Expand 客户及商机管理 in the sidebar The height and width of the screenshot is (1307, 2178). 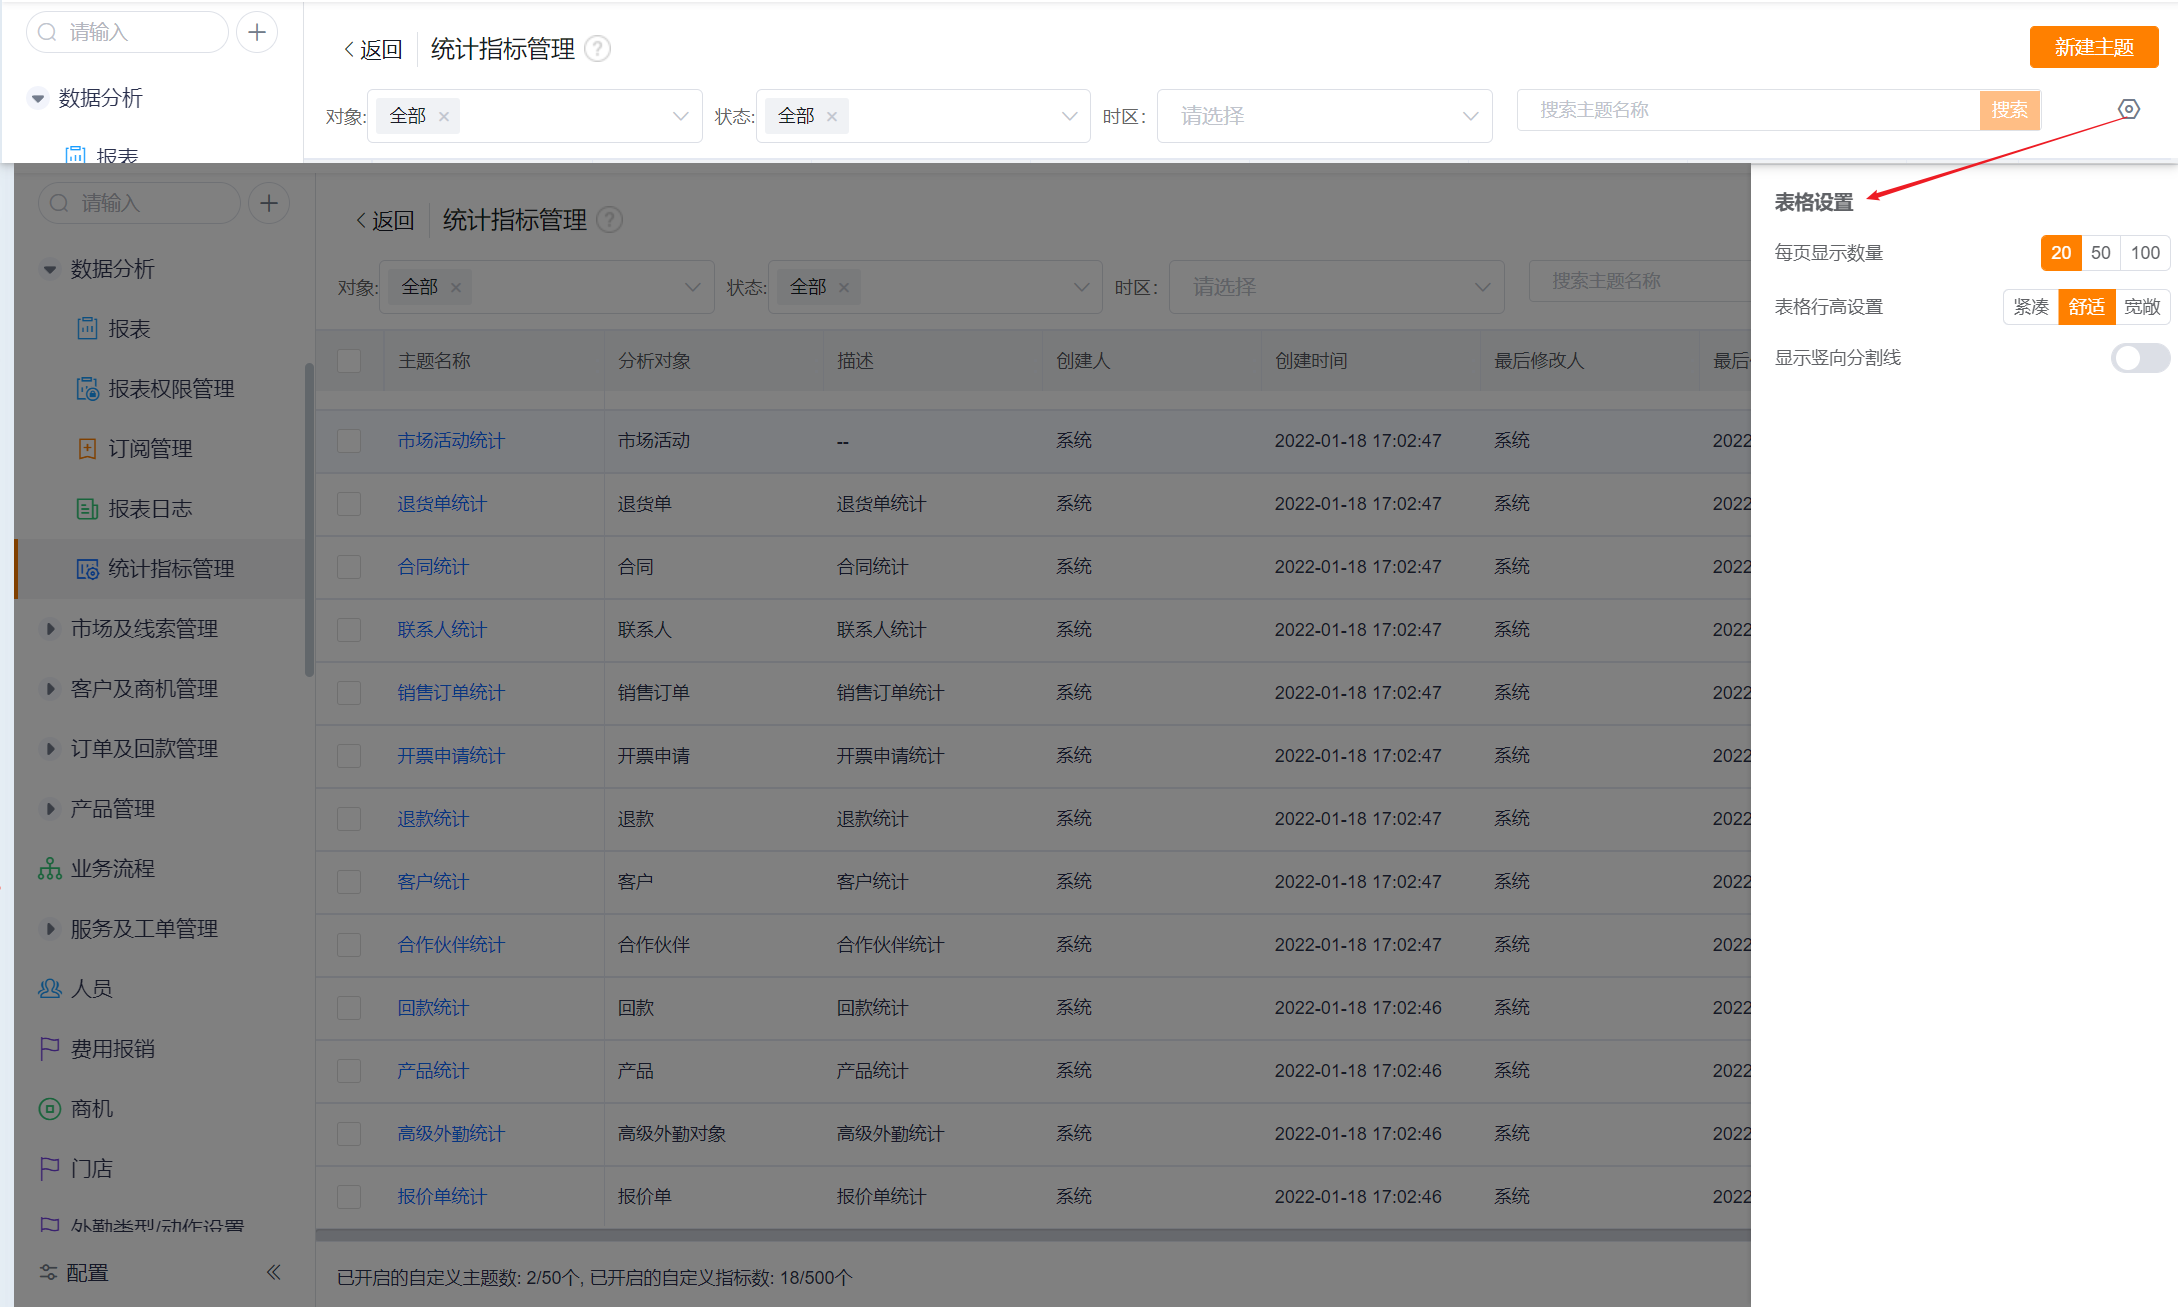(50, 689)
